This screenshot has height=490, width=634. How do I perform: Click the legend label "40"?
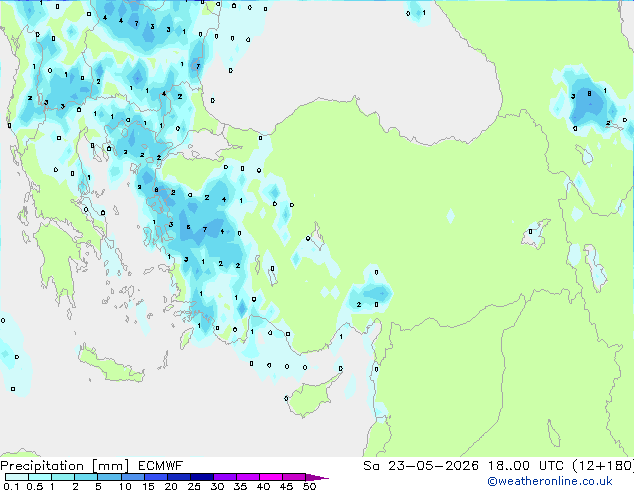point(263,486)
